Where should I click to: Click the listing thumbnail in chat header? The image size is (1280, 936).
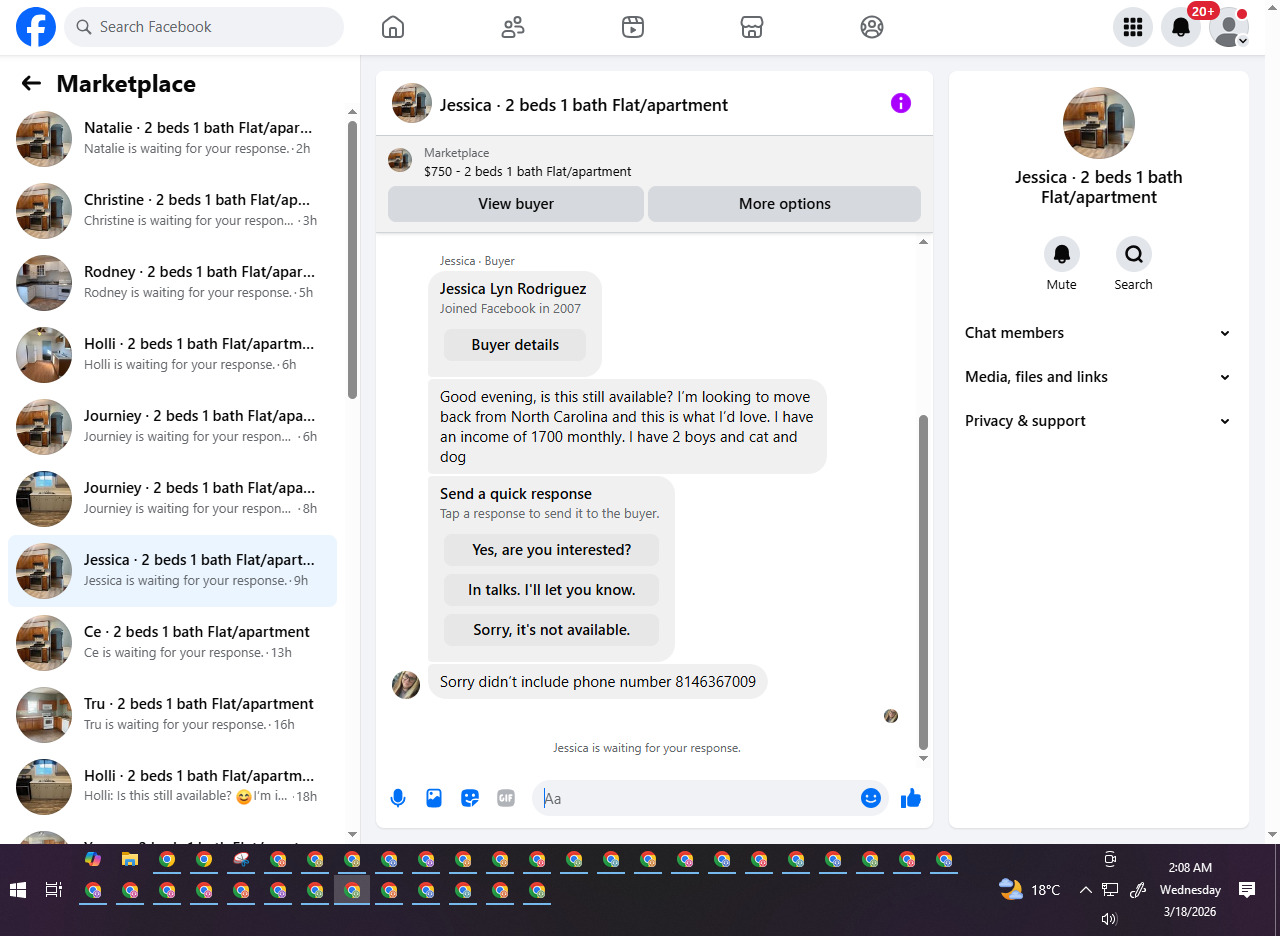coord(411,103)
